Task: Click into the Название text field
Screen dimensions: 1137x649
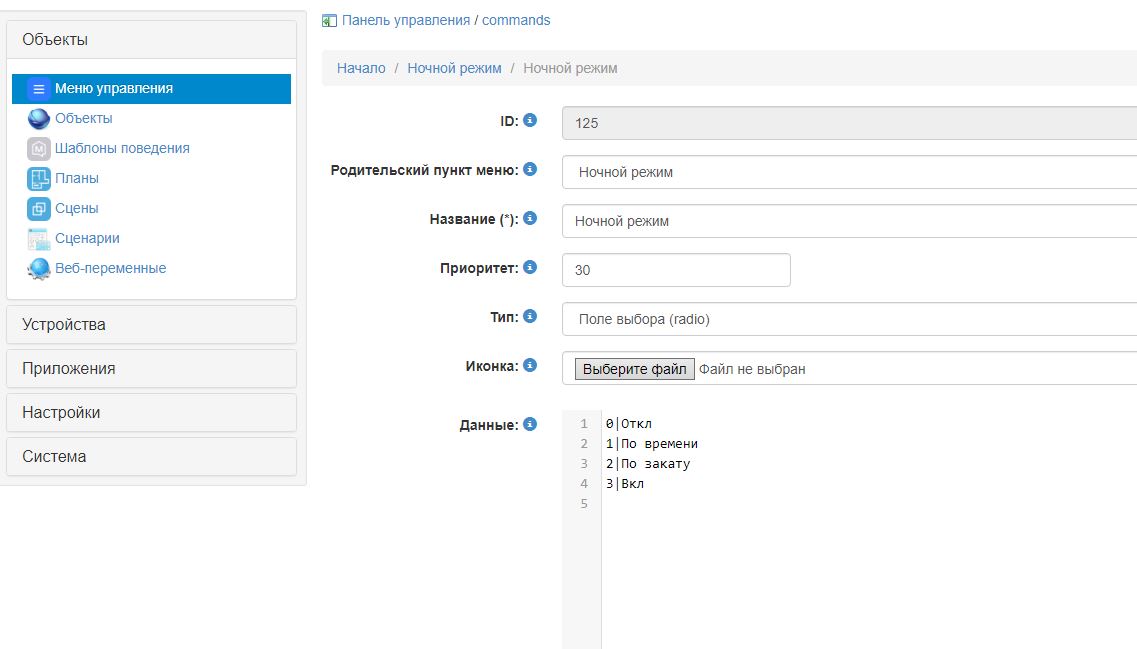Action: (x=848, y=221)
